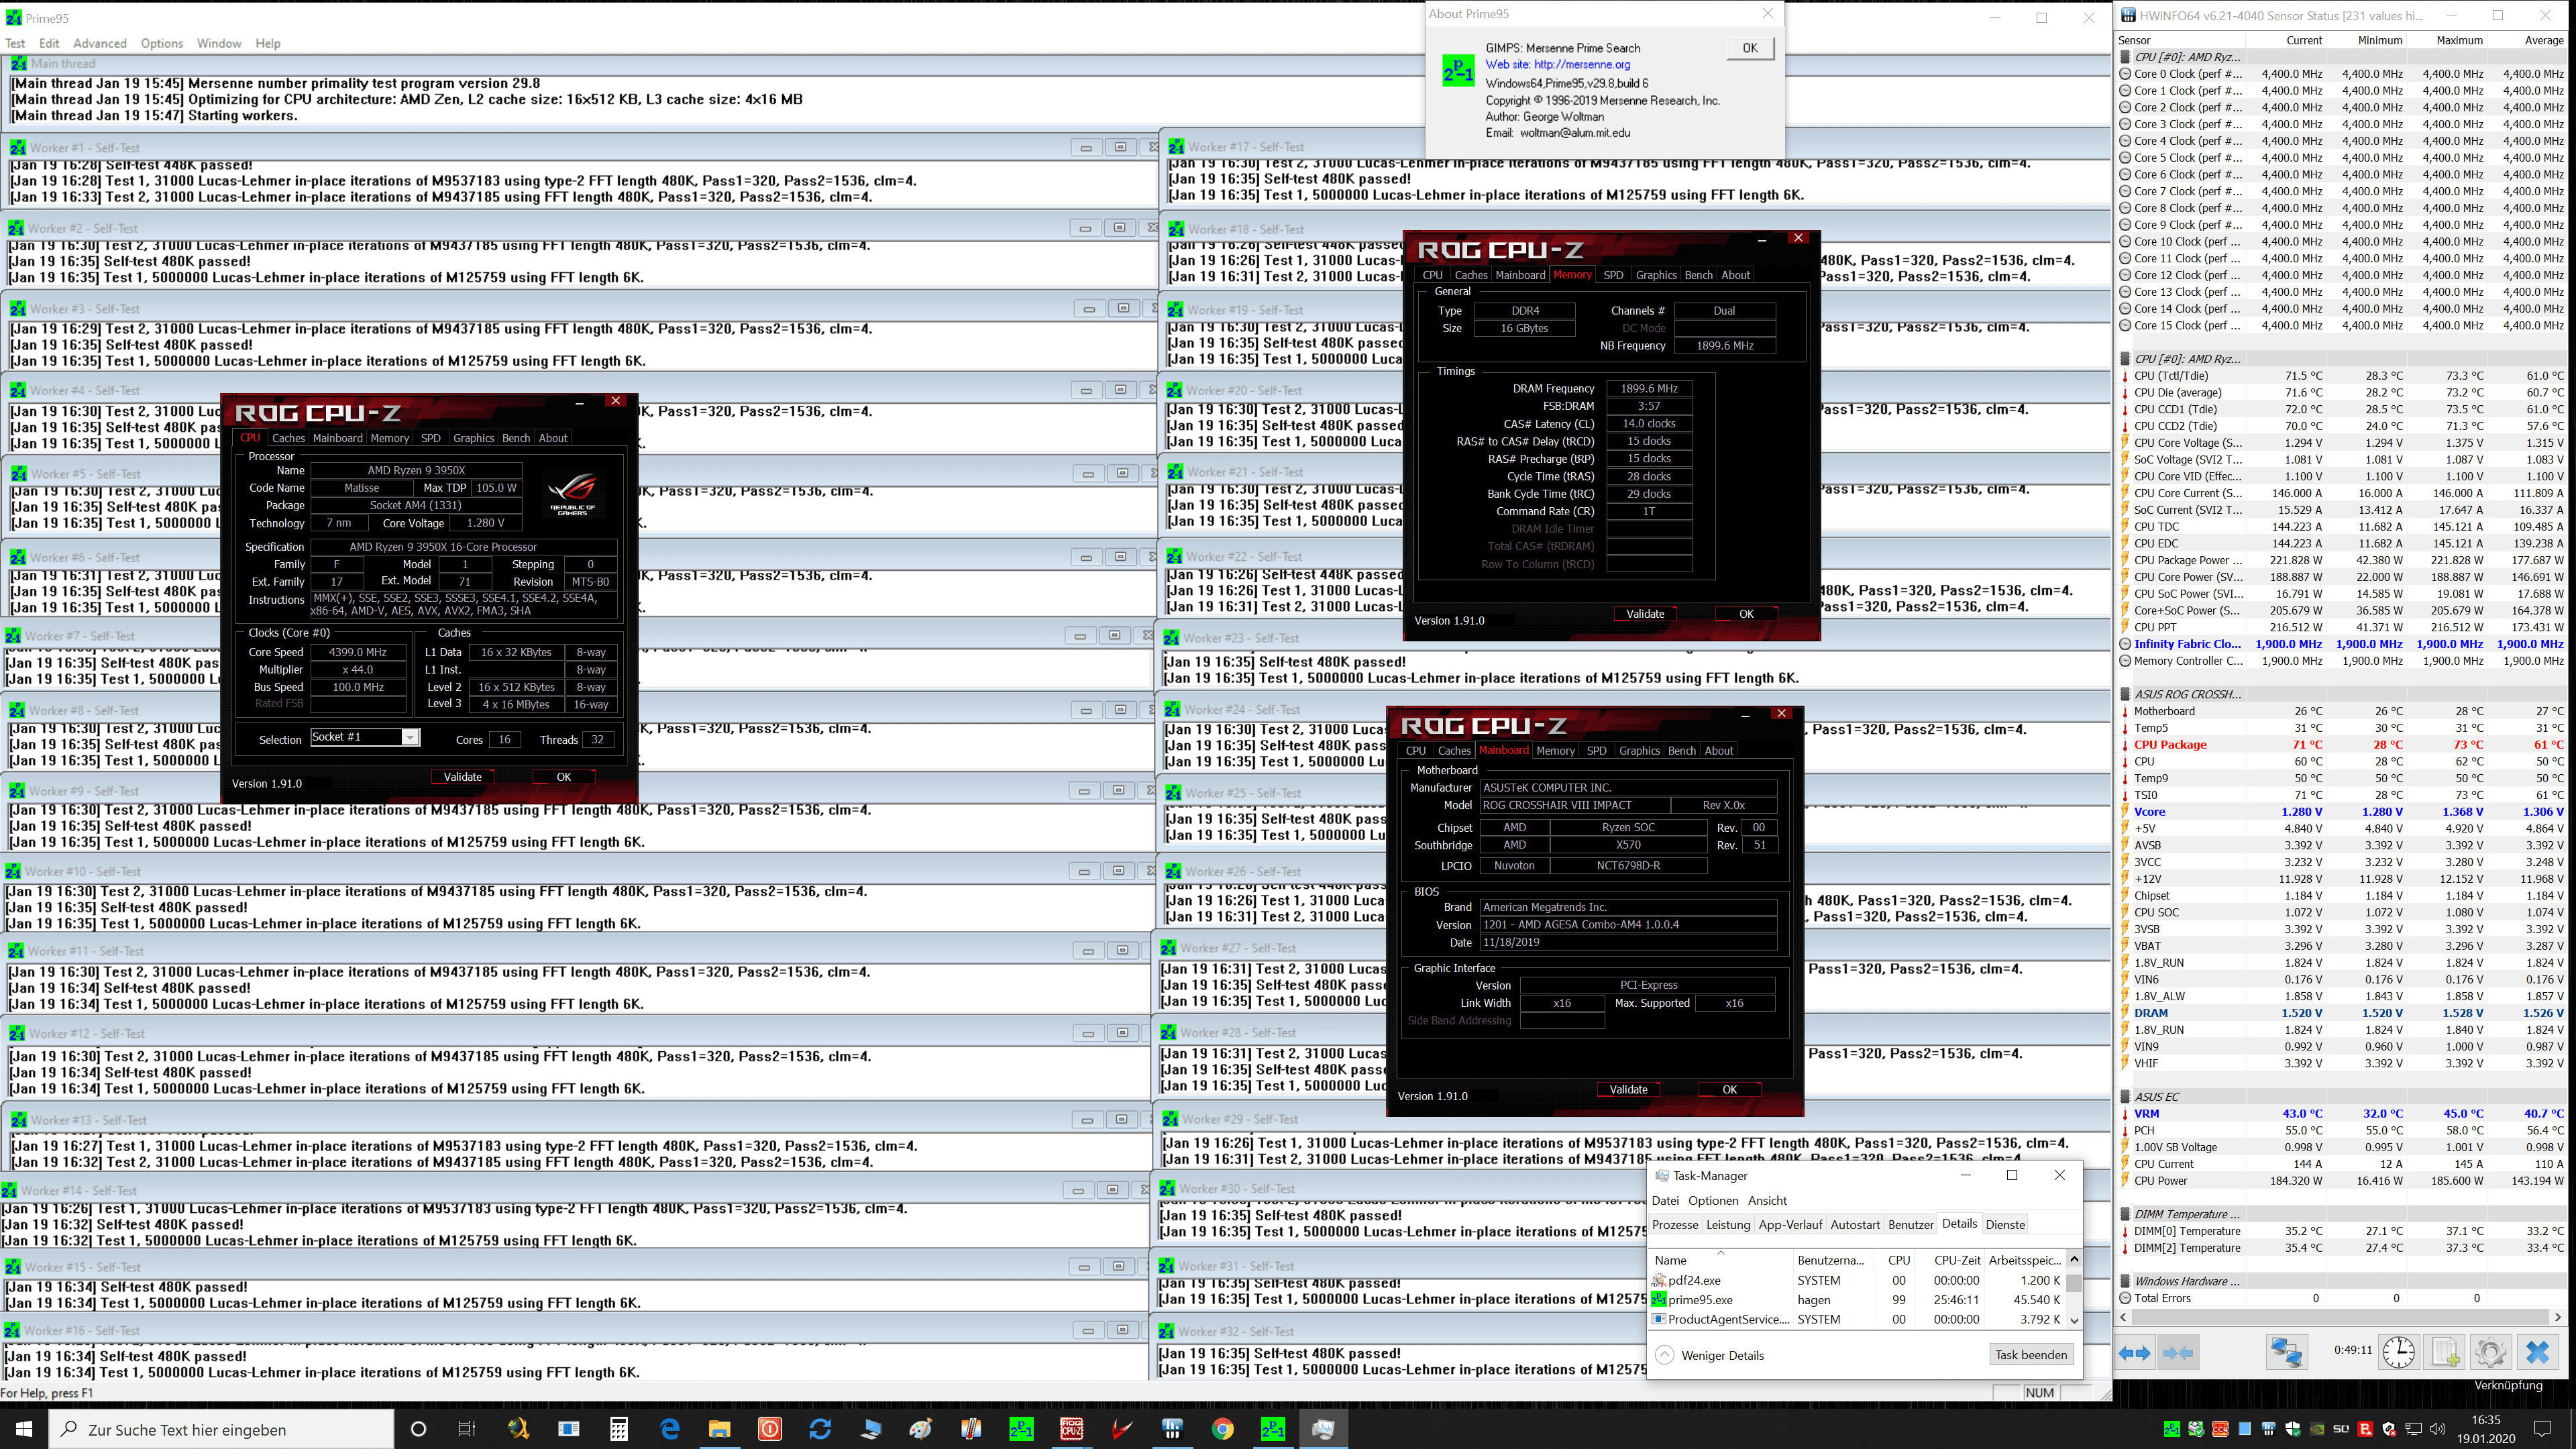Open Google Chrome from the taskbar

[1222, 1429]
